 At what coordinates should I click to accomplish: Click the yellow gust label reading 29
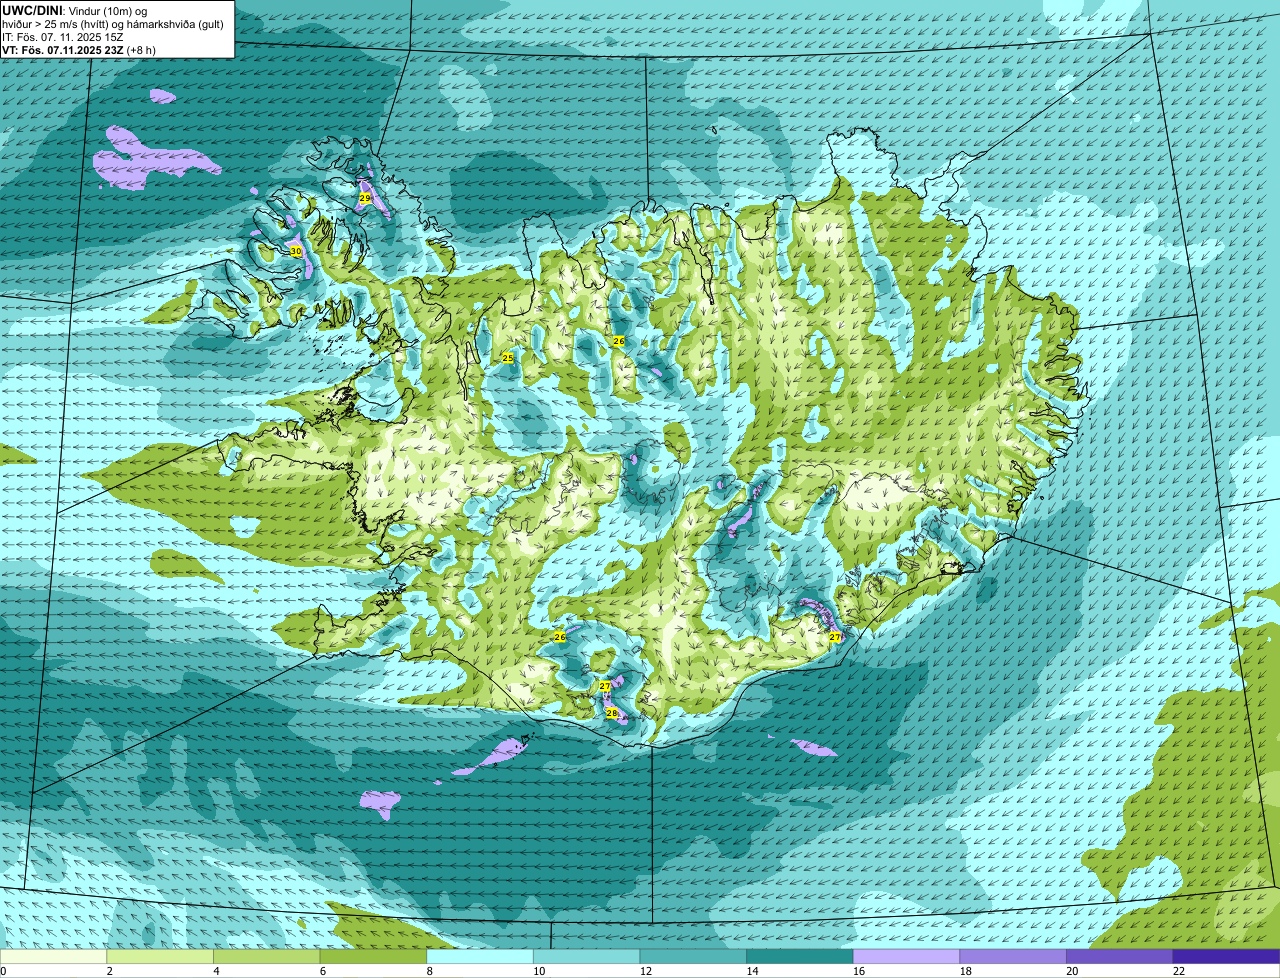(365, 199)
